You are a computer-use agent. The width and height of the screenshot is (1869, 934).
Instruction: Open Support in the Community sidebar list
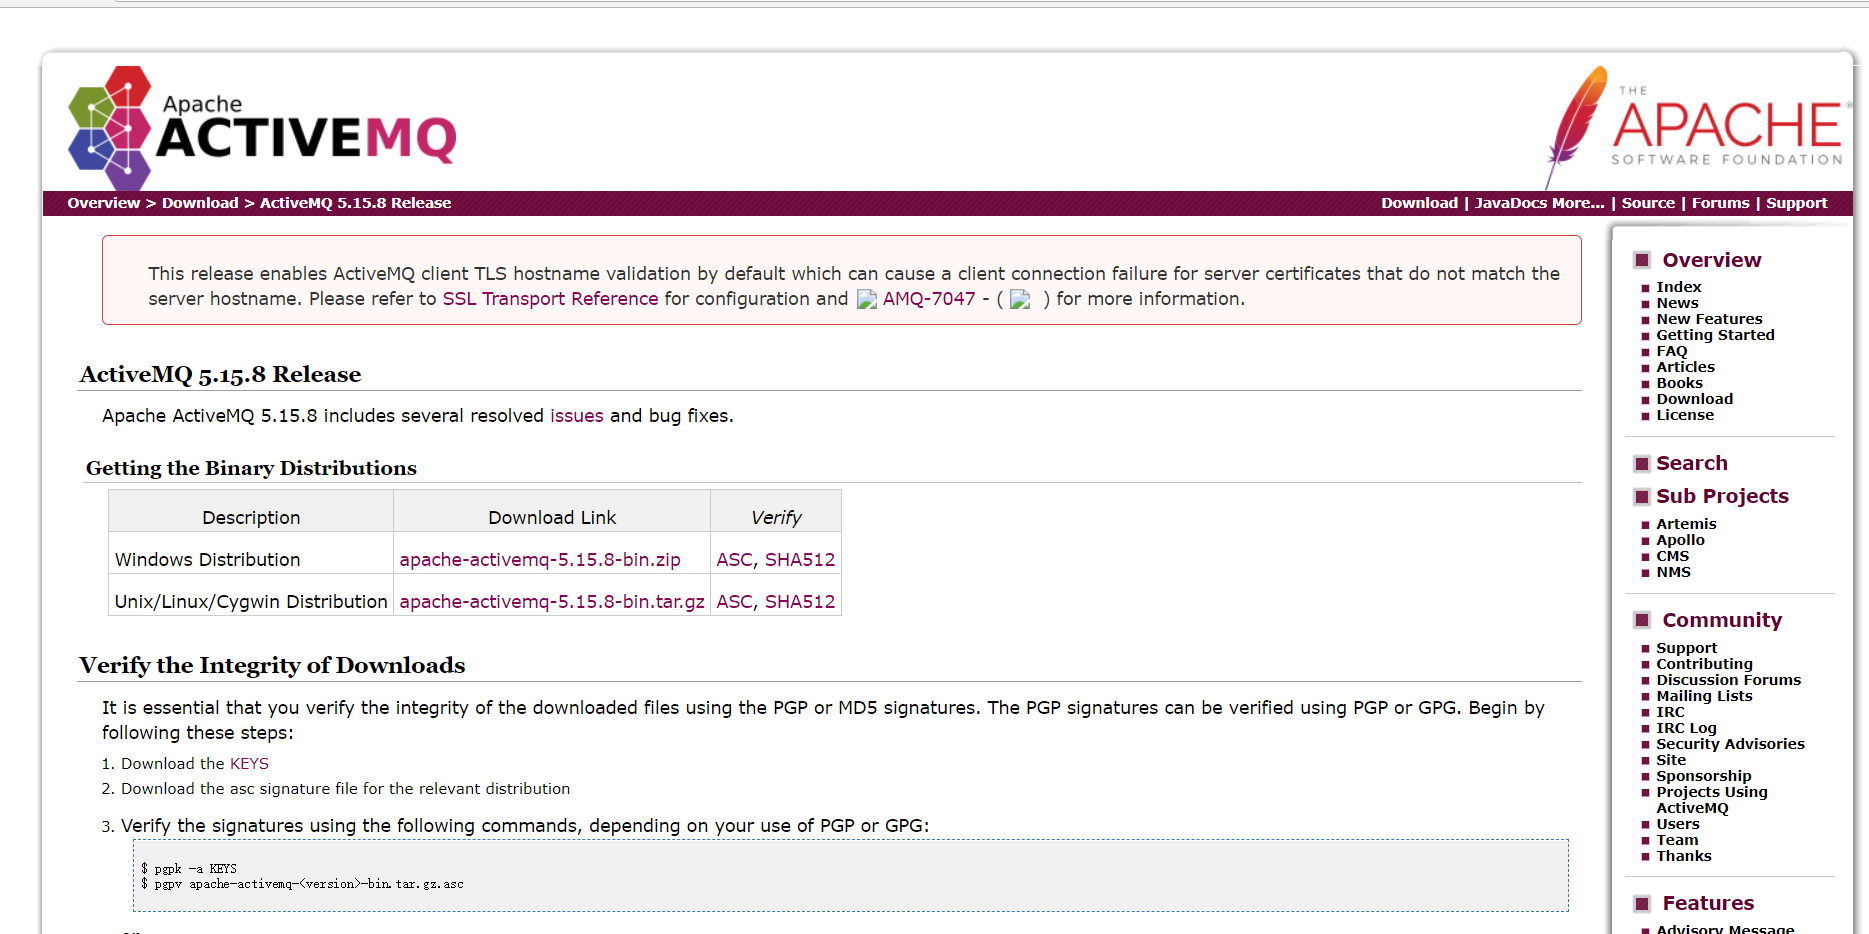click(1686, 648)
